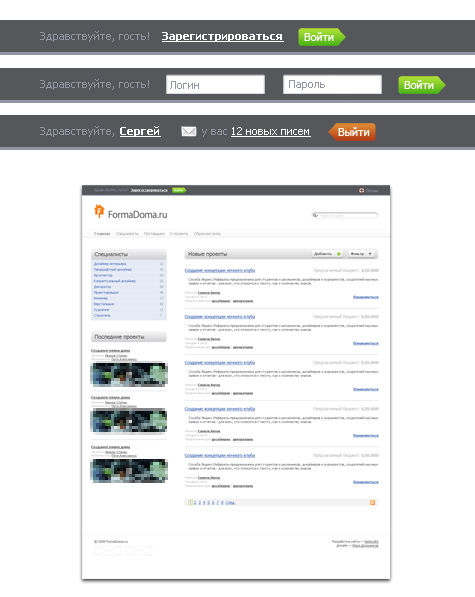Image resolution: width=475 pixels, height=597 pixels.
Task: Click the green Войти button beside Зарегистрироваться
Action: (x=322, y=37)
